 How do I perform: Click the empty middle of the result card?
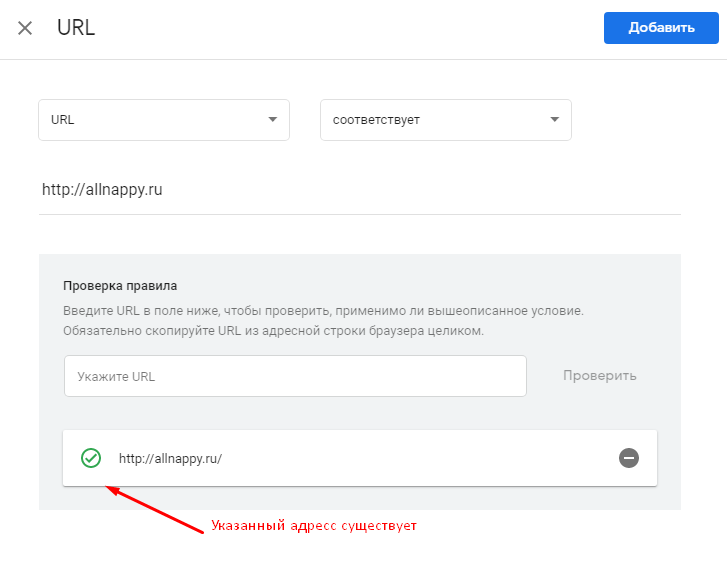pyautogui.click(x=420, y=459)
